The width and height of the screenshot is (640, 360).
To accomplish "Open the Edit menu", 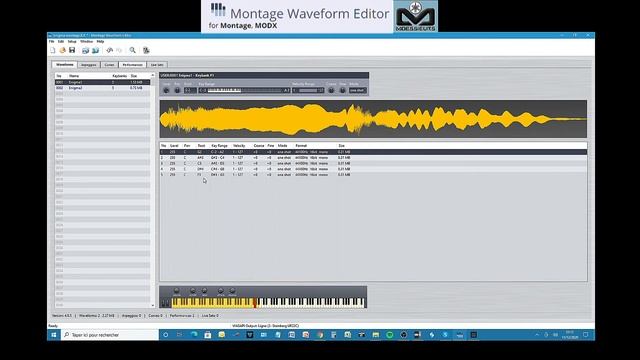I will click(61, 42).
